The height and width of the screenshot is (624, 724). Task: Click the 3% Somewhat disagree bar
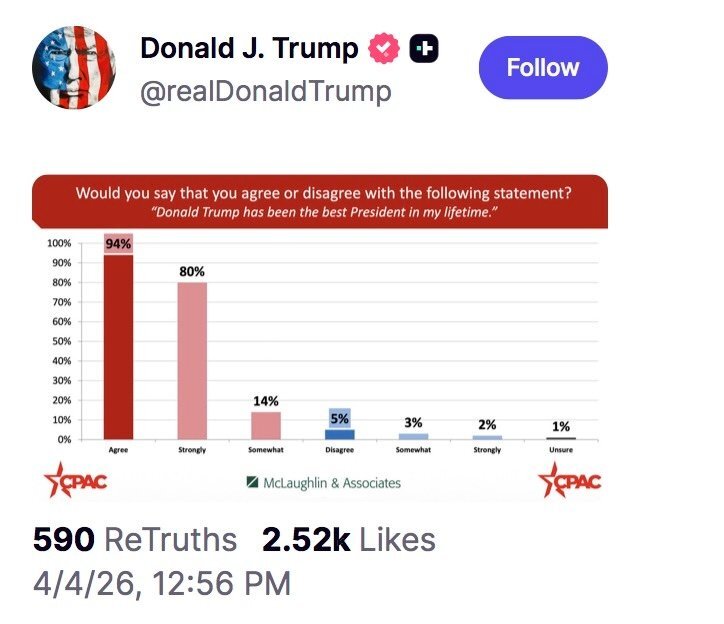(x=413, y=436)
